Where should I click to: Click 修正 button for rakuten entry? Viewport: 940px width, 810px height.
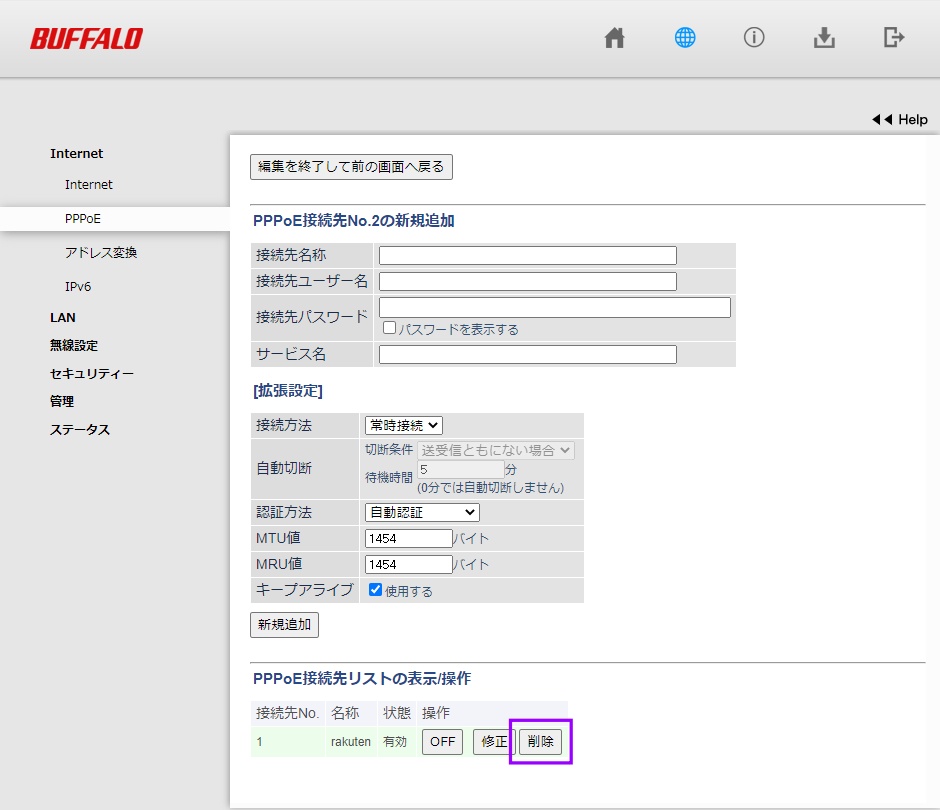pyautogui.click(x=493, y=742)
